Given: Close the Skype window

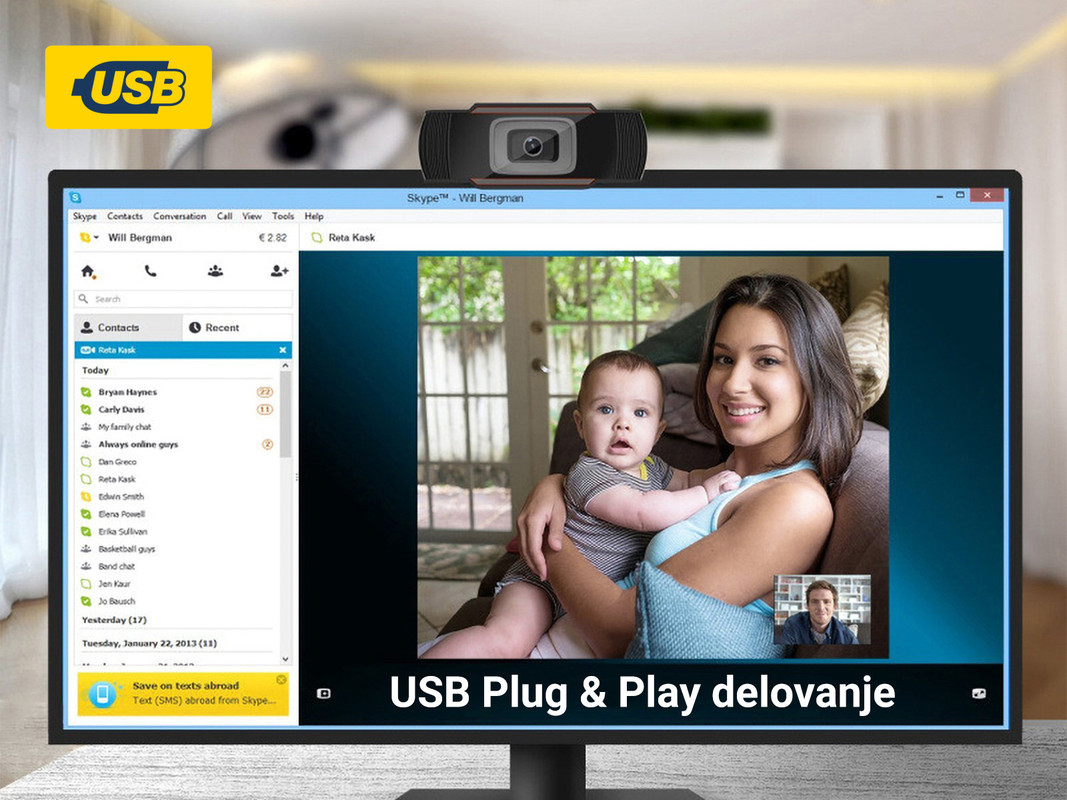Looking at the screenshot, I should click(x=987, y=195).
